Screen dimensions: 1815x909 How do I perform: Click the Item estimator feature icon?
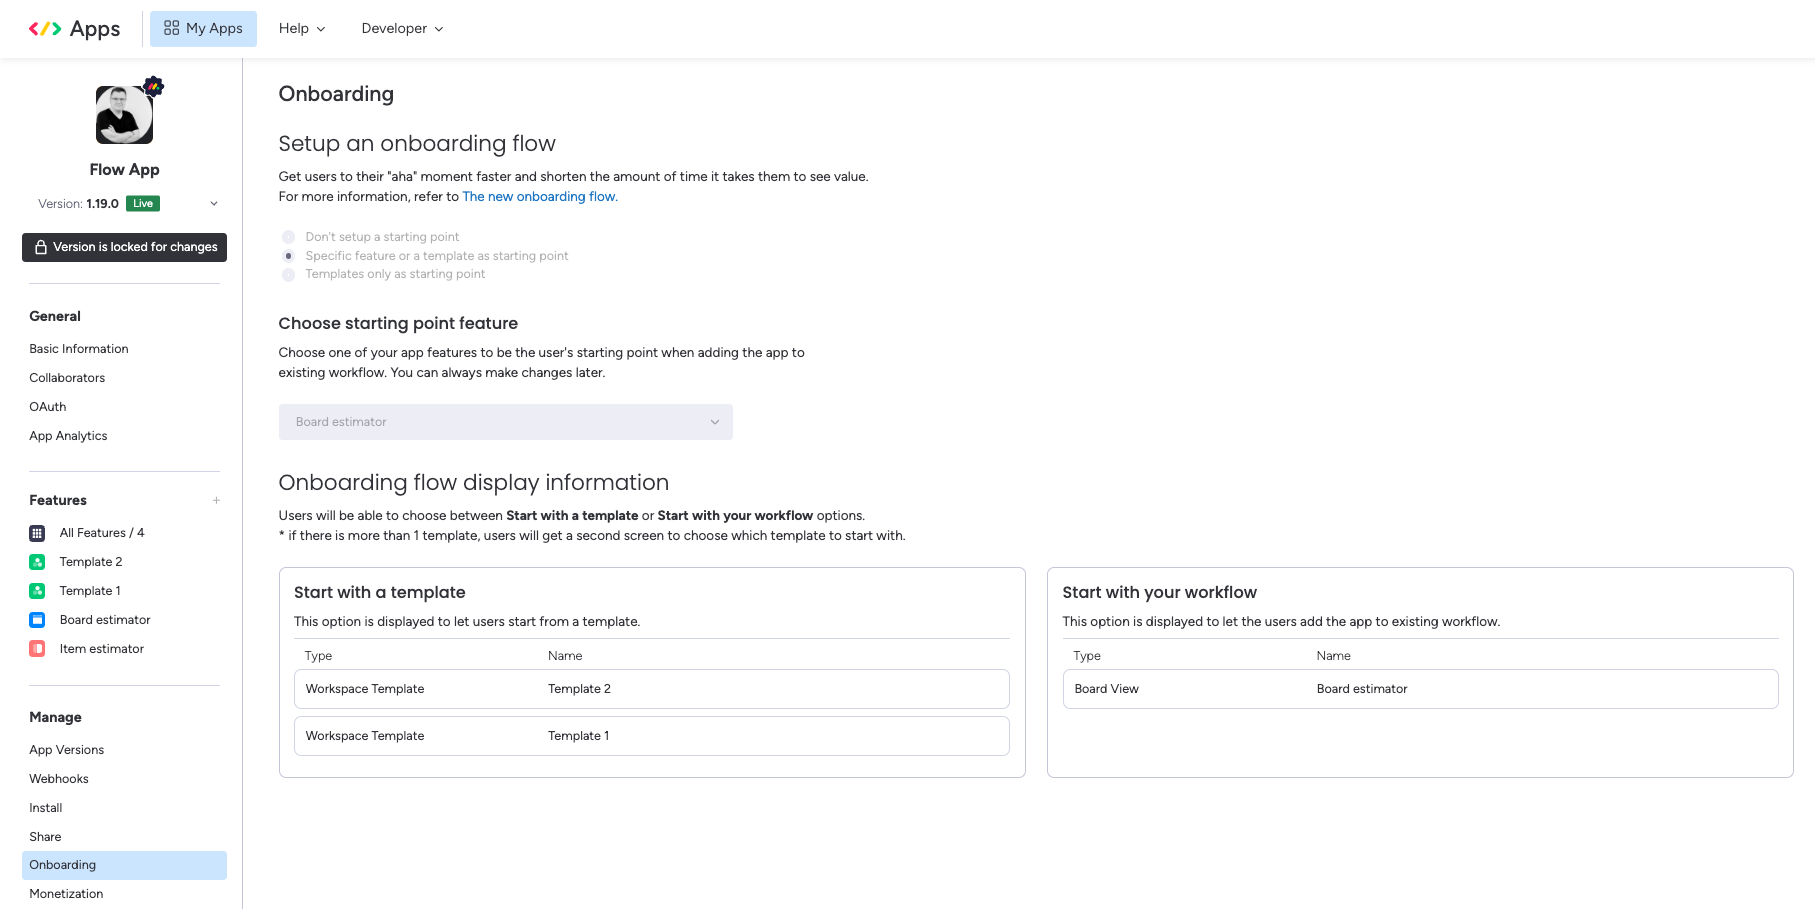pos(37,648)
